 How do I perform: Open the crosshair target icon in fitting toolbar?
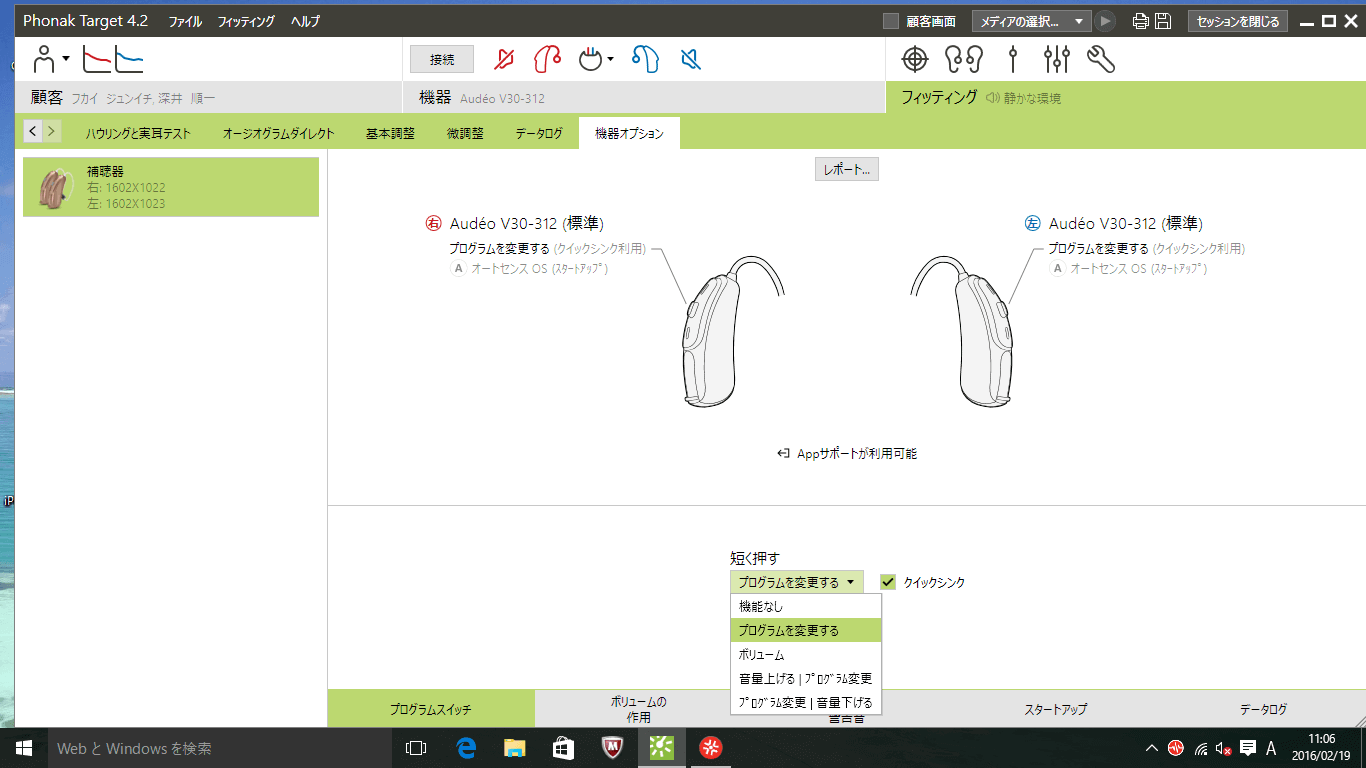coord(915,60)
